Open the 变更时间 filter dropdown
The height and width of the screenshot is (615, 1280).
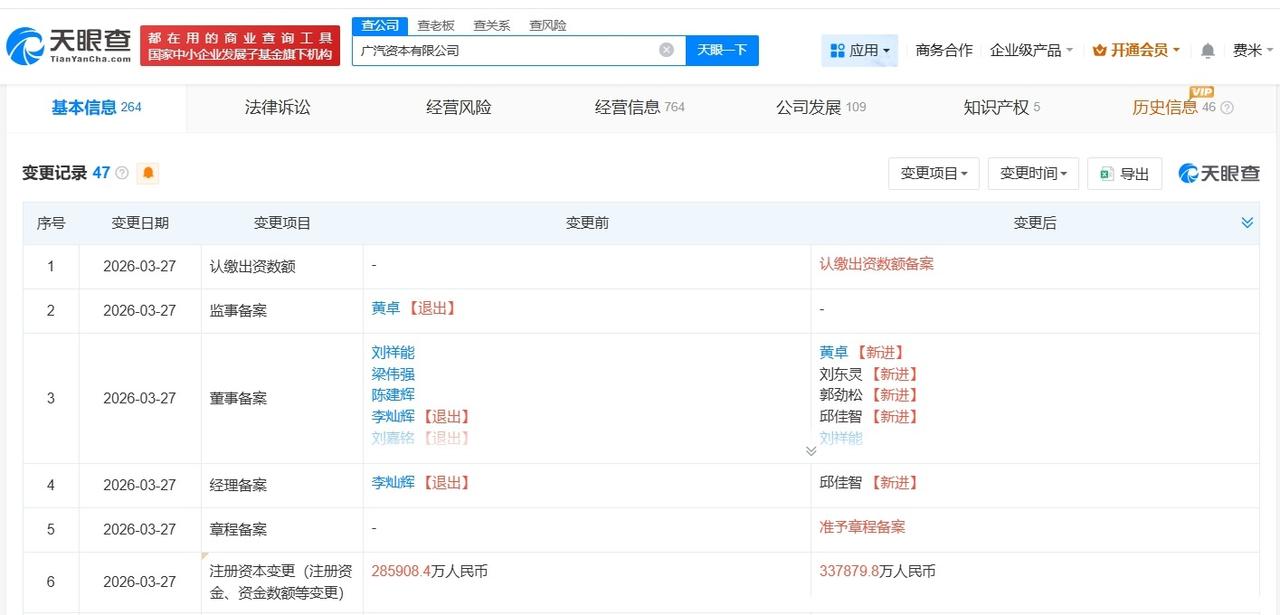1032,173
